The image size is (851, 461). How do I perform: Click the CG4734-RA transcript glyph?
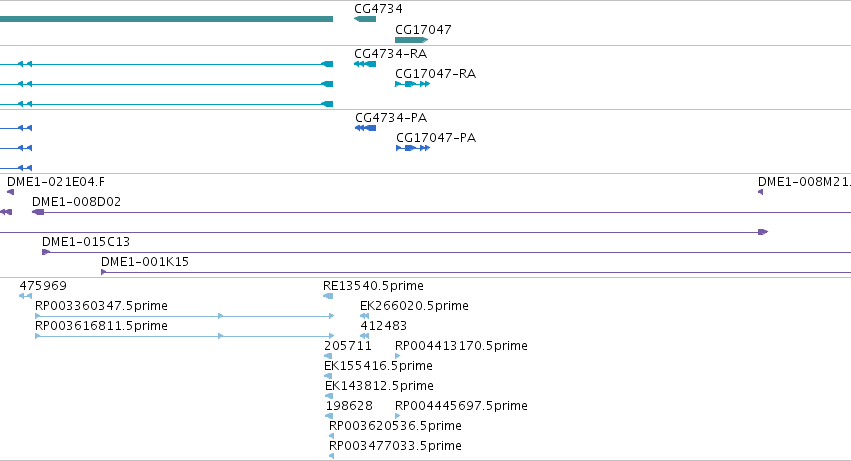pos(365,64)
